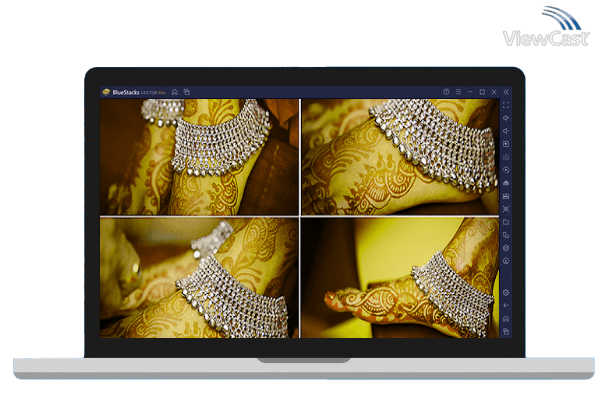The image size is (602, 414).
Task: Open settings gear in sidebar
Action: pos(506,293)
